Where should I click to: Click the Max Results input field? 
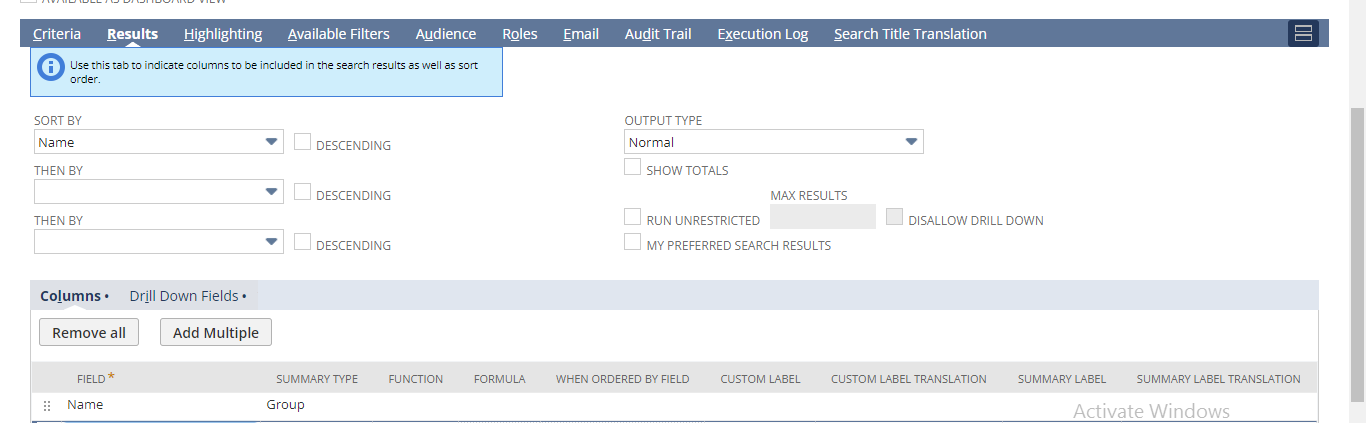coord(823,217)
